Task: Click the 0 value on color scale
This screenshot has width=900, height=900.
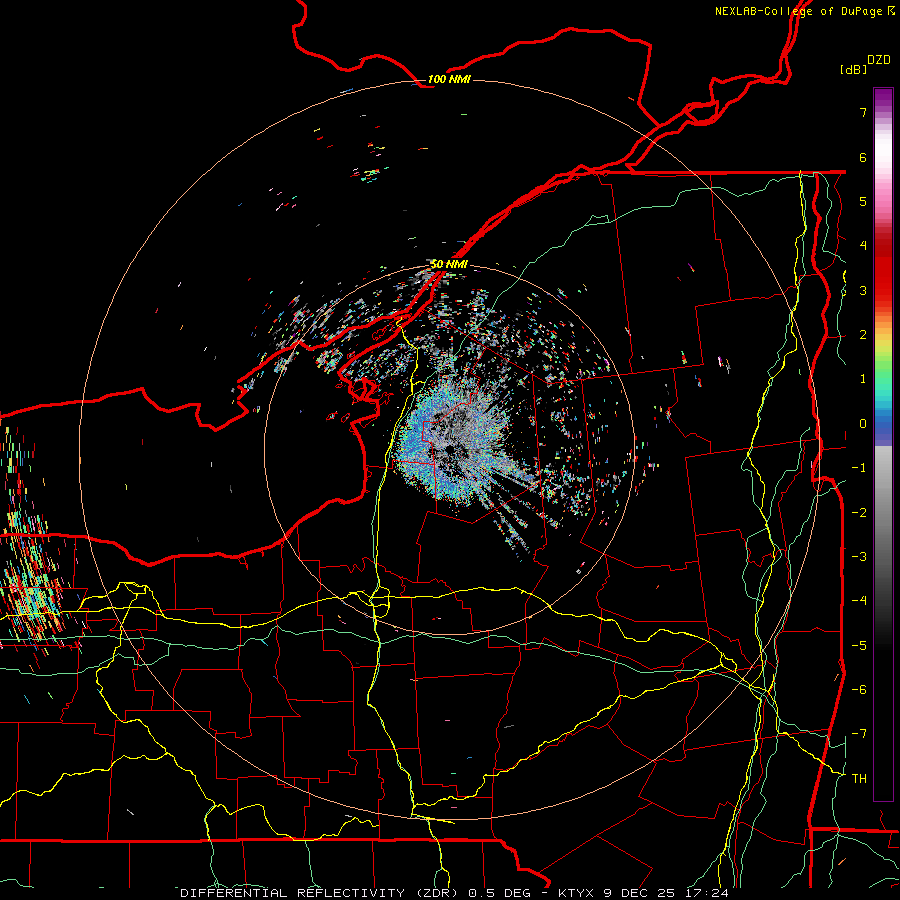Action: click(863, 424)
